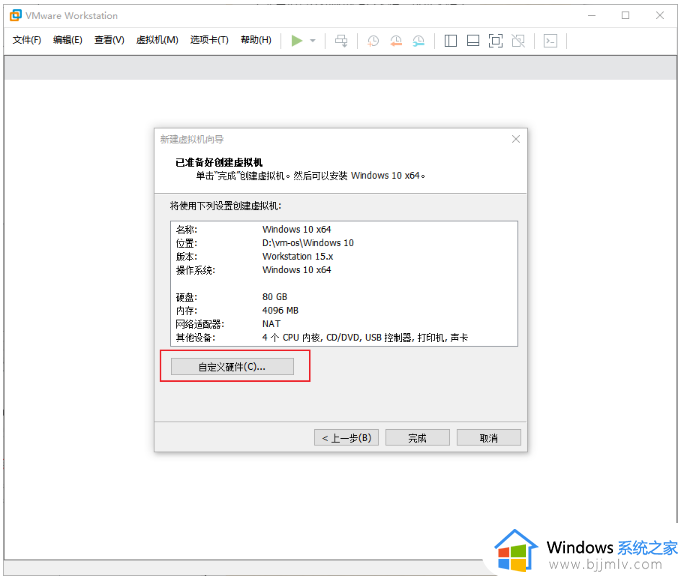The width and height of the screenshot is (683, 578).
Task: Close the 新建虚拟机向导 dialog
Action: tap(516, 139)
